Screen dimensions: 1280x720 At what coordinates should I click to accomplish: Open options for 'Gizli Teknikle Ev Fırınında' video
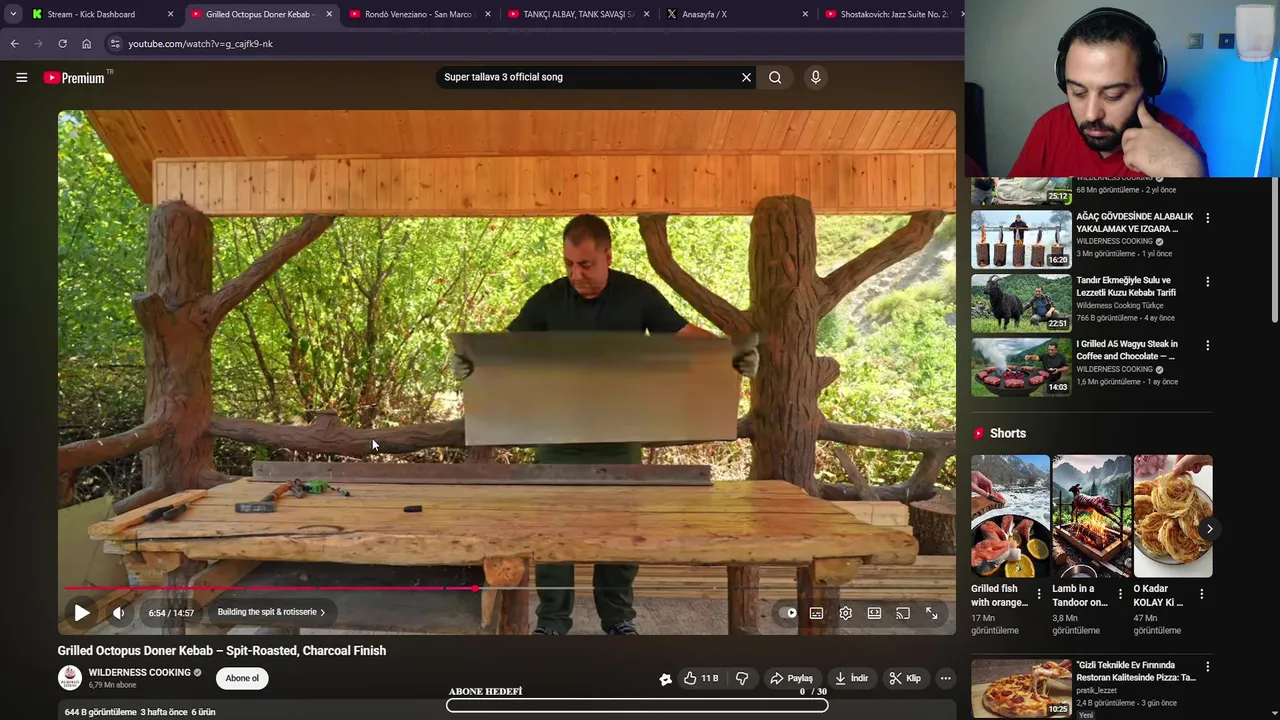1207,667
